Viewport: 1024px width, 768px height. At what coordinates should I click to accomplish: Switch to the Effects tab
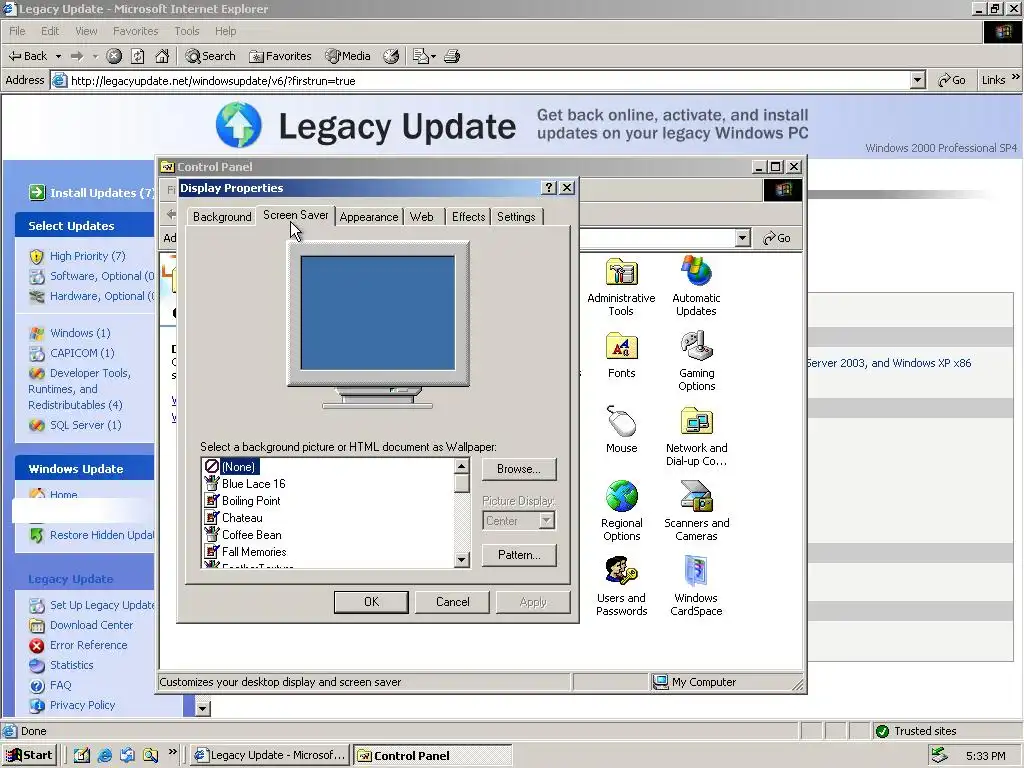click(x=468, y=217)
